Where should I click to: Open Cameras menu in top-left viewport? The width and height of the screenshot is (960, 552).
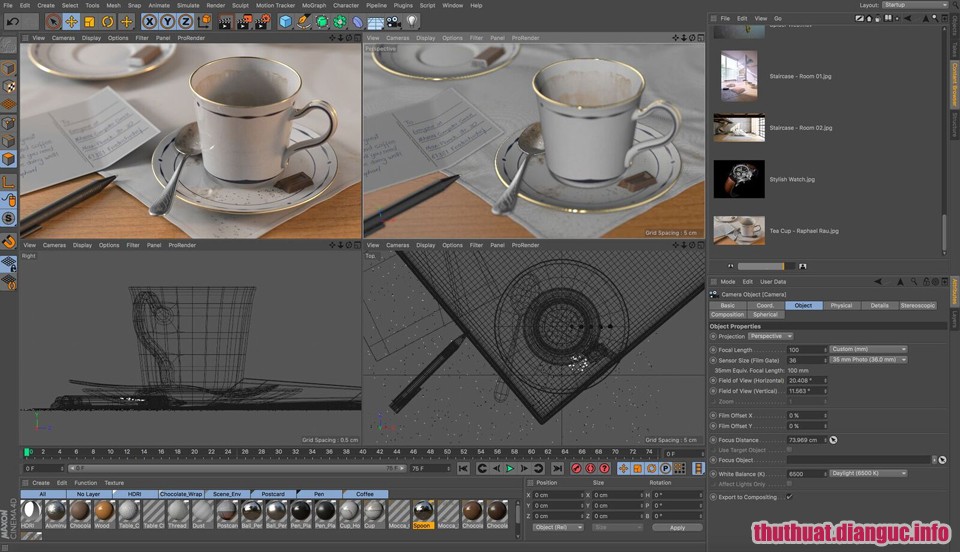[63, 38]
